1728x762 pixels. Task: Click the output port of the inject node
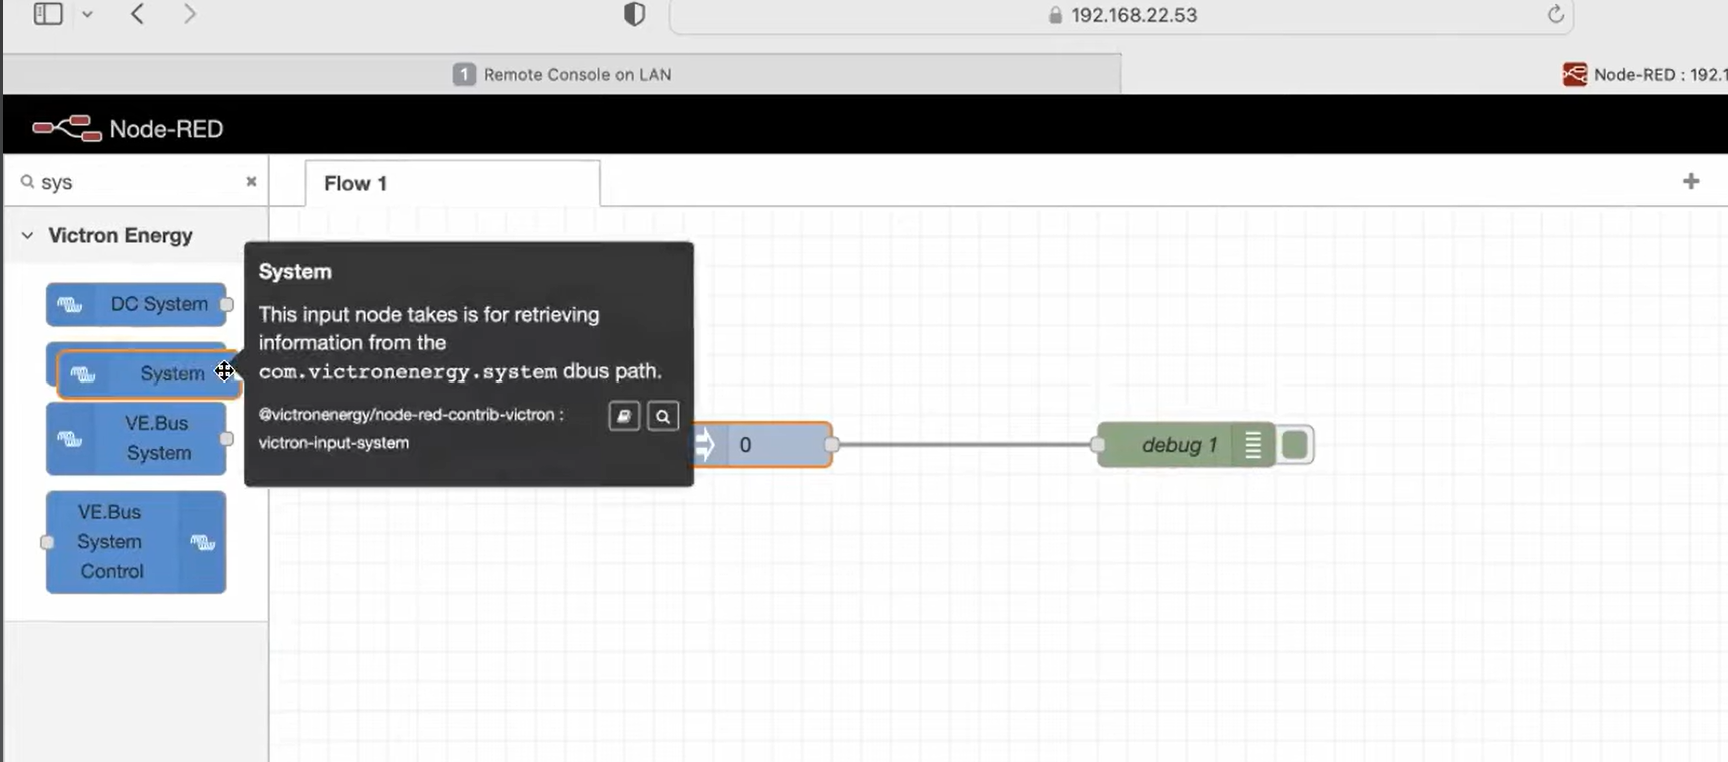pyautogui.click(x=832, y=445)
